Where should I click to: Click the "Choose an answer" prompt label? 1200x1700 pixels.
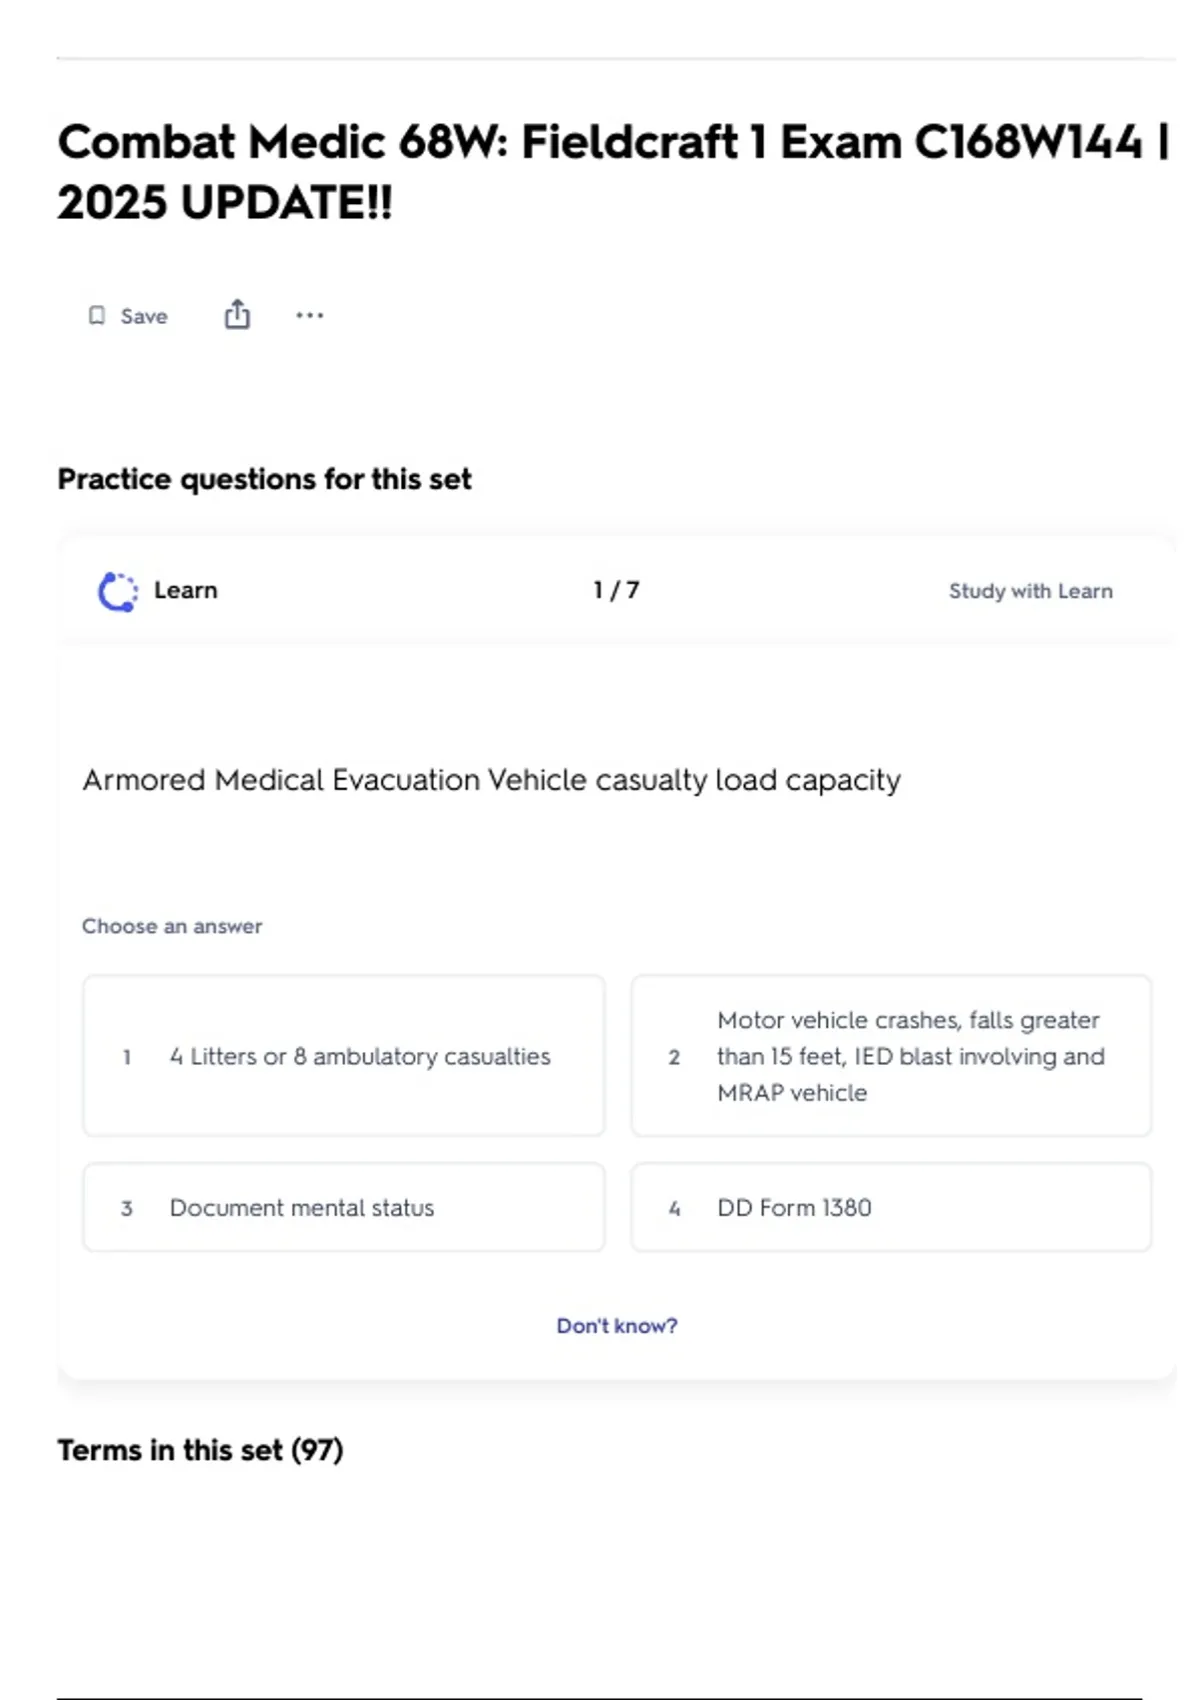172,926
